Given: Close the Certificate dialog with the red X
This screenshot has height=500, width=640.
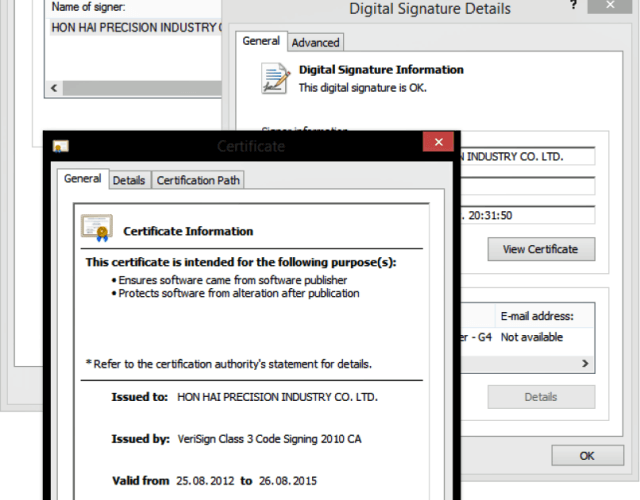Looking at the screenshot, I should click(x=438, y=142).
